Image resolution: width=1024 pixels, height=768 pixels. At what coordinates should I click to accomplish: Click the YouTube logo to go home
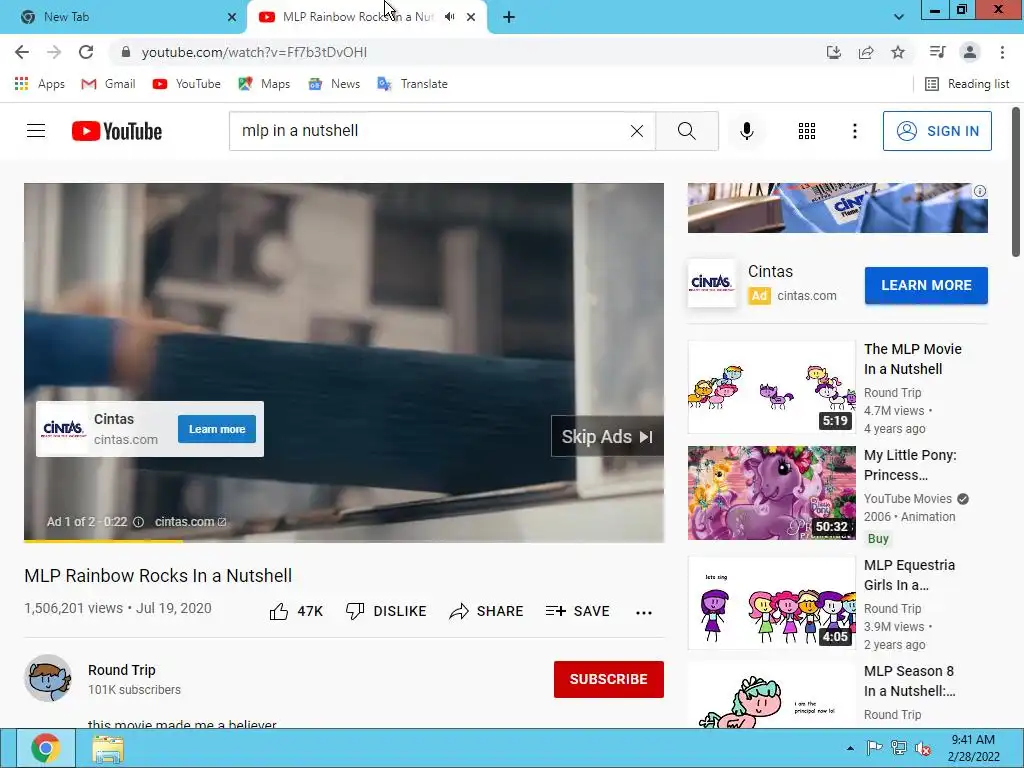(117, 131)
